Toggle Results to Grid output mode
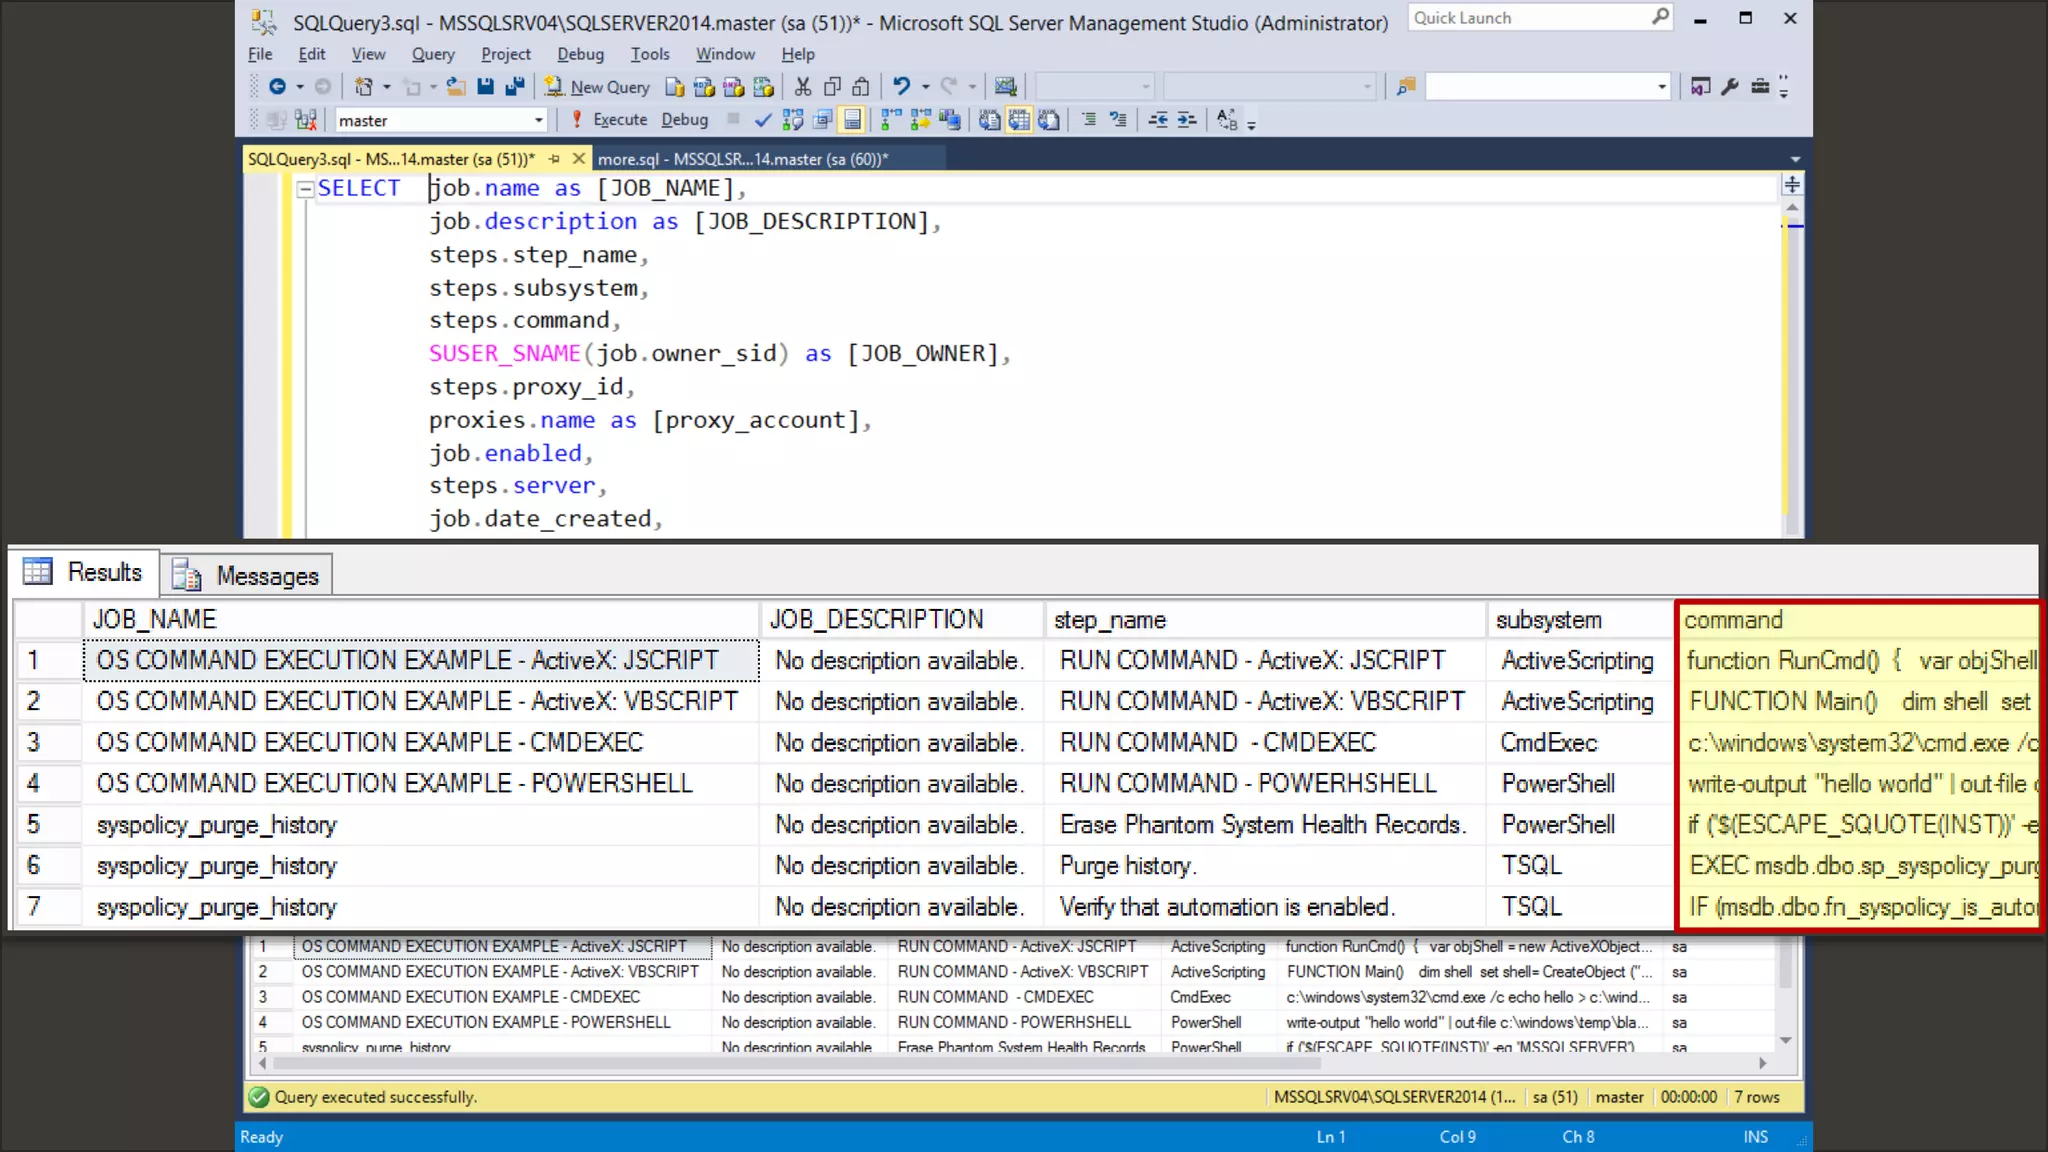This screenshot has width=2048, height=1152. pos(1018,120)
